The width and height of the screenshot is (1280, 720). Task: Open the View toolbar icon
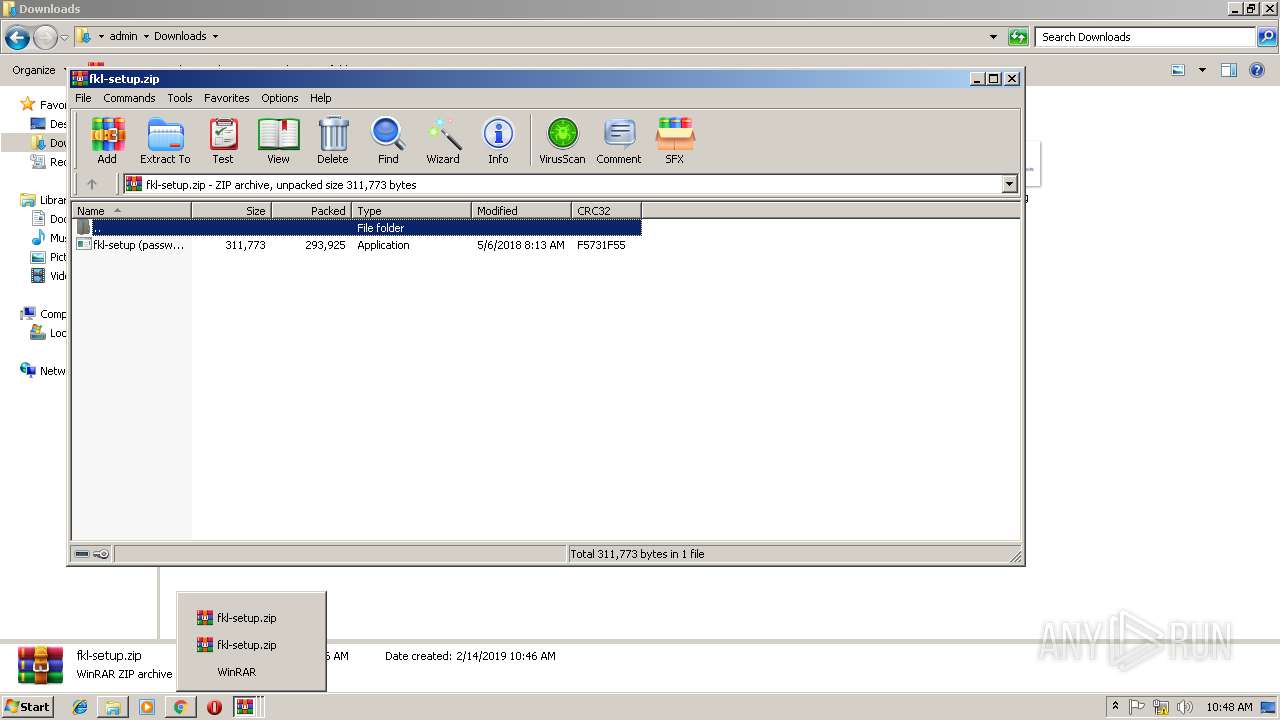[278, 140]
